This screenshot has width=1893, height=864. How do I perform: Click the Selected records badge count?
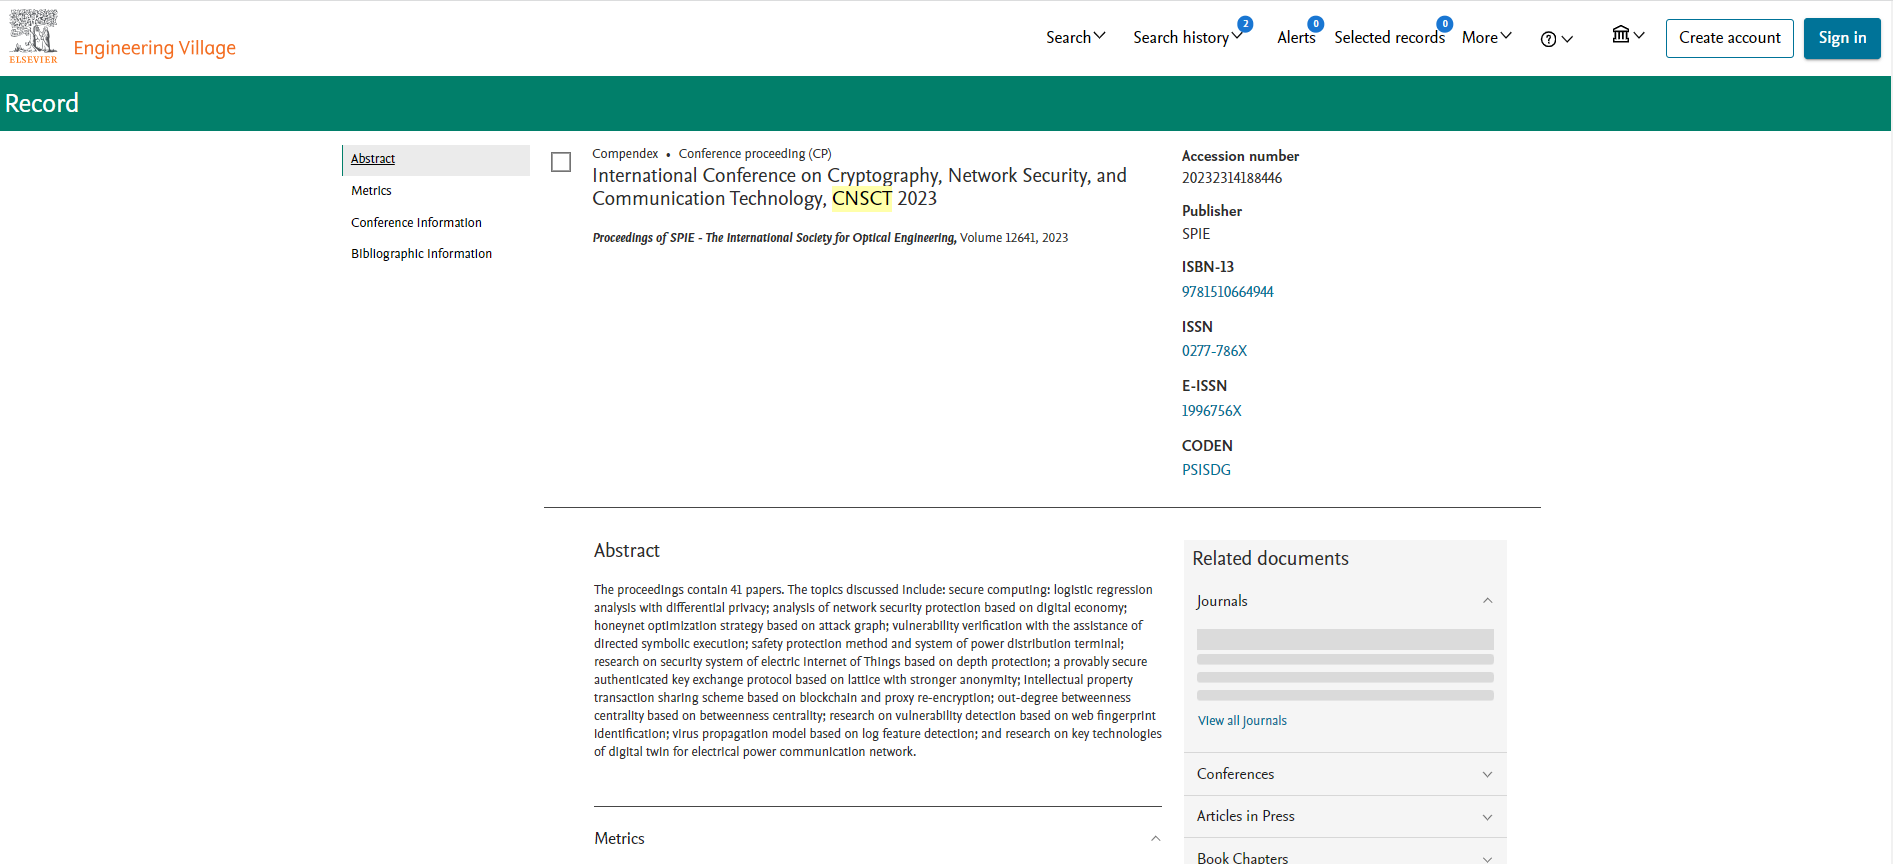click(x=1445, y=24)
